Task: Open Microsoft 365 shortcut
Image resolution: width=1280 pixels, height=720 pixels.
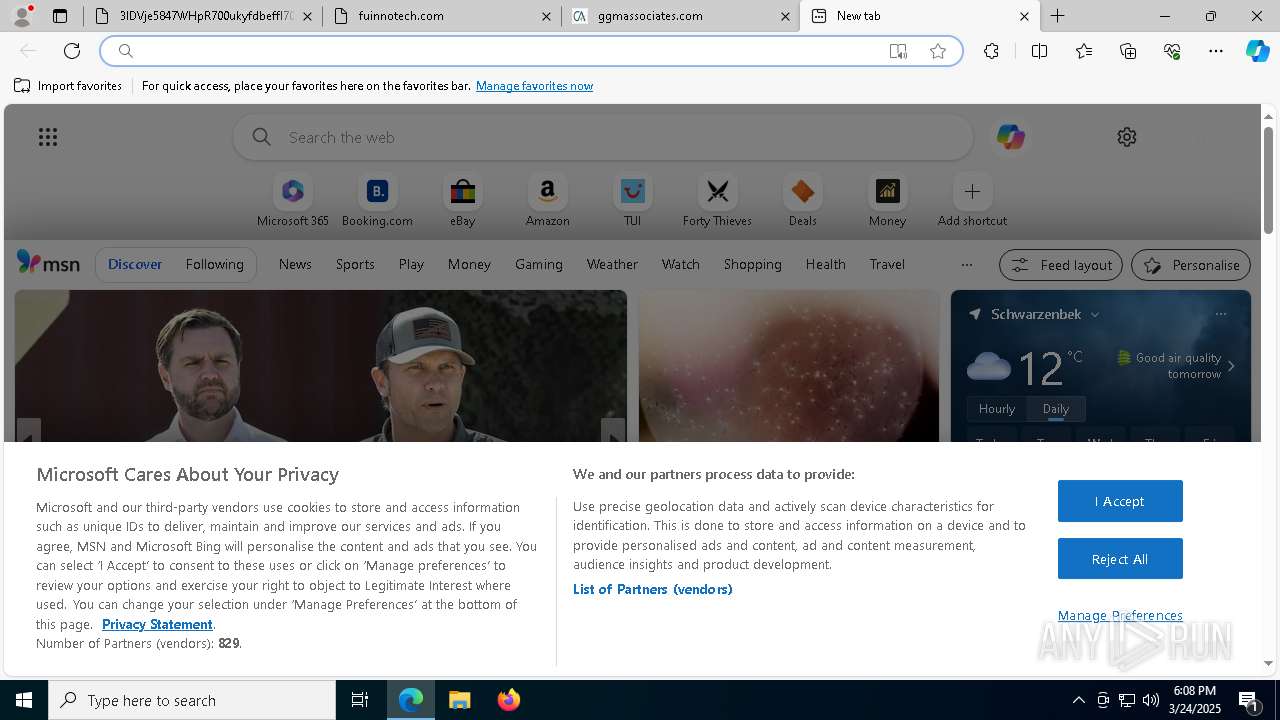Action: click(x=292, y=200)
